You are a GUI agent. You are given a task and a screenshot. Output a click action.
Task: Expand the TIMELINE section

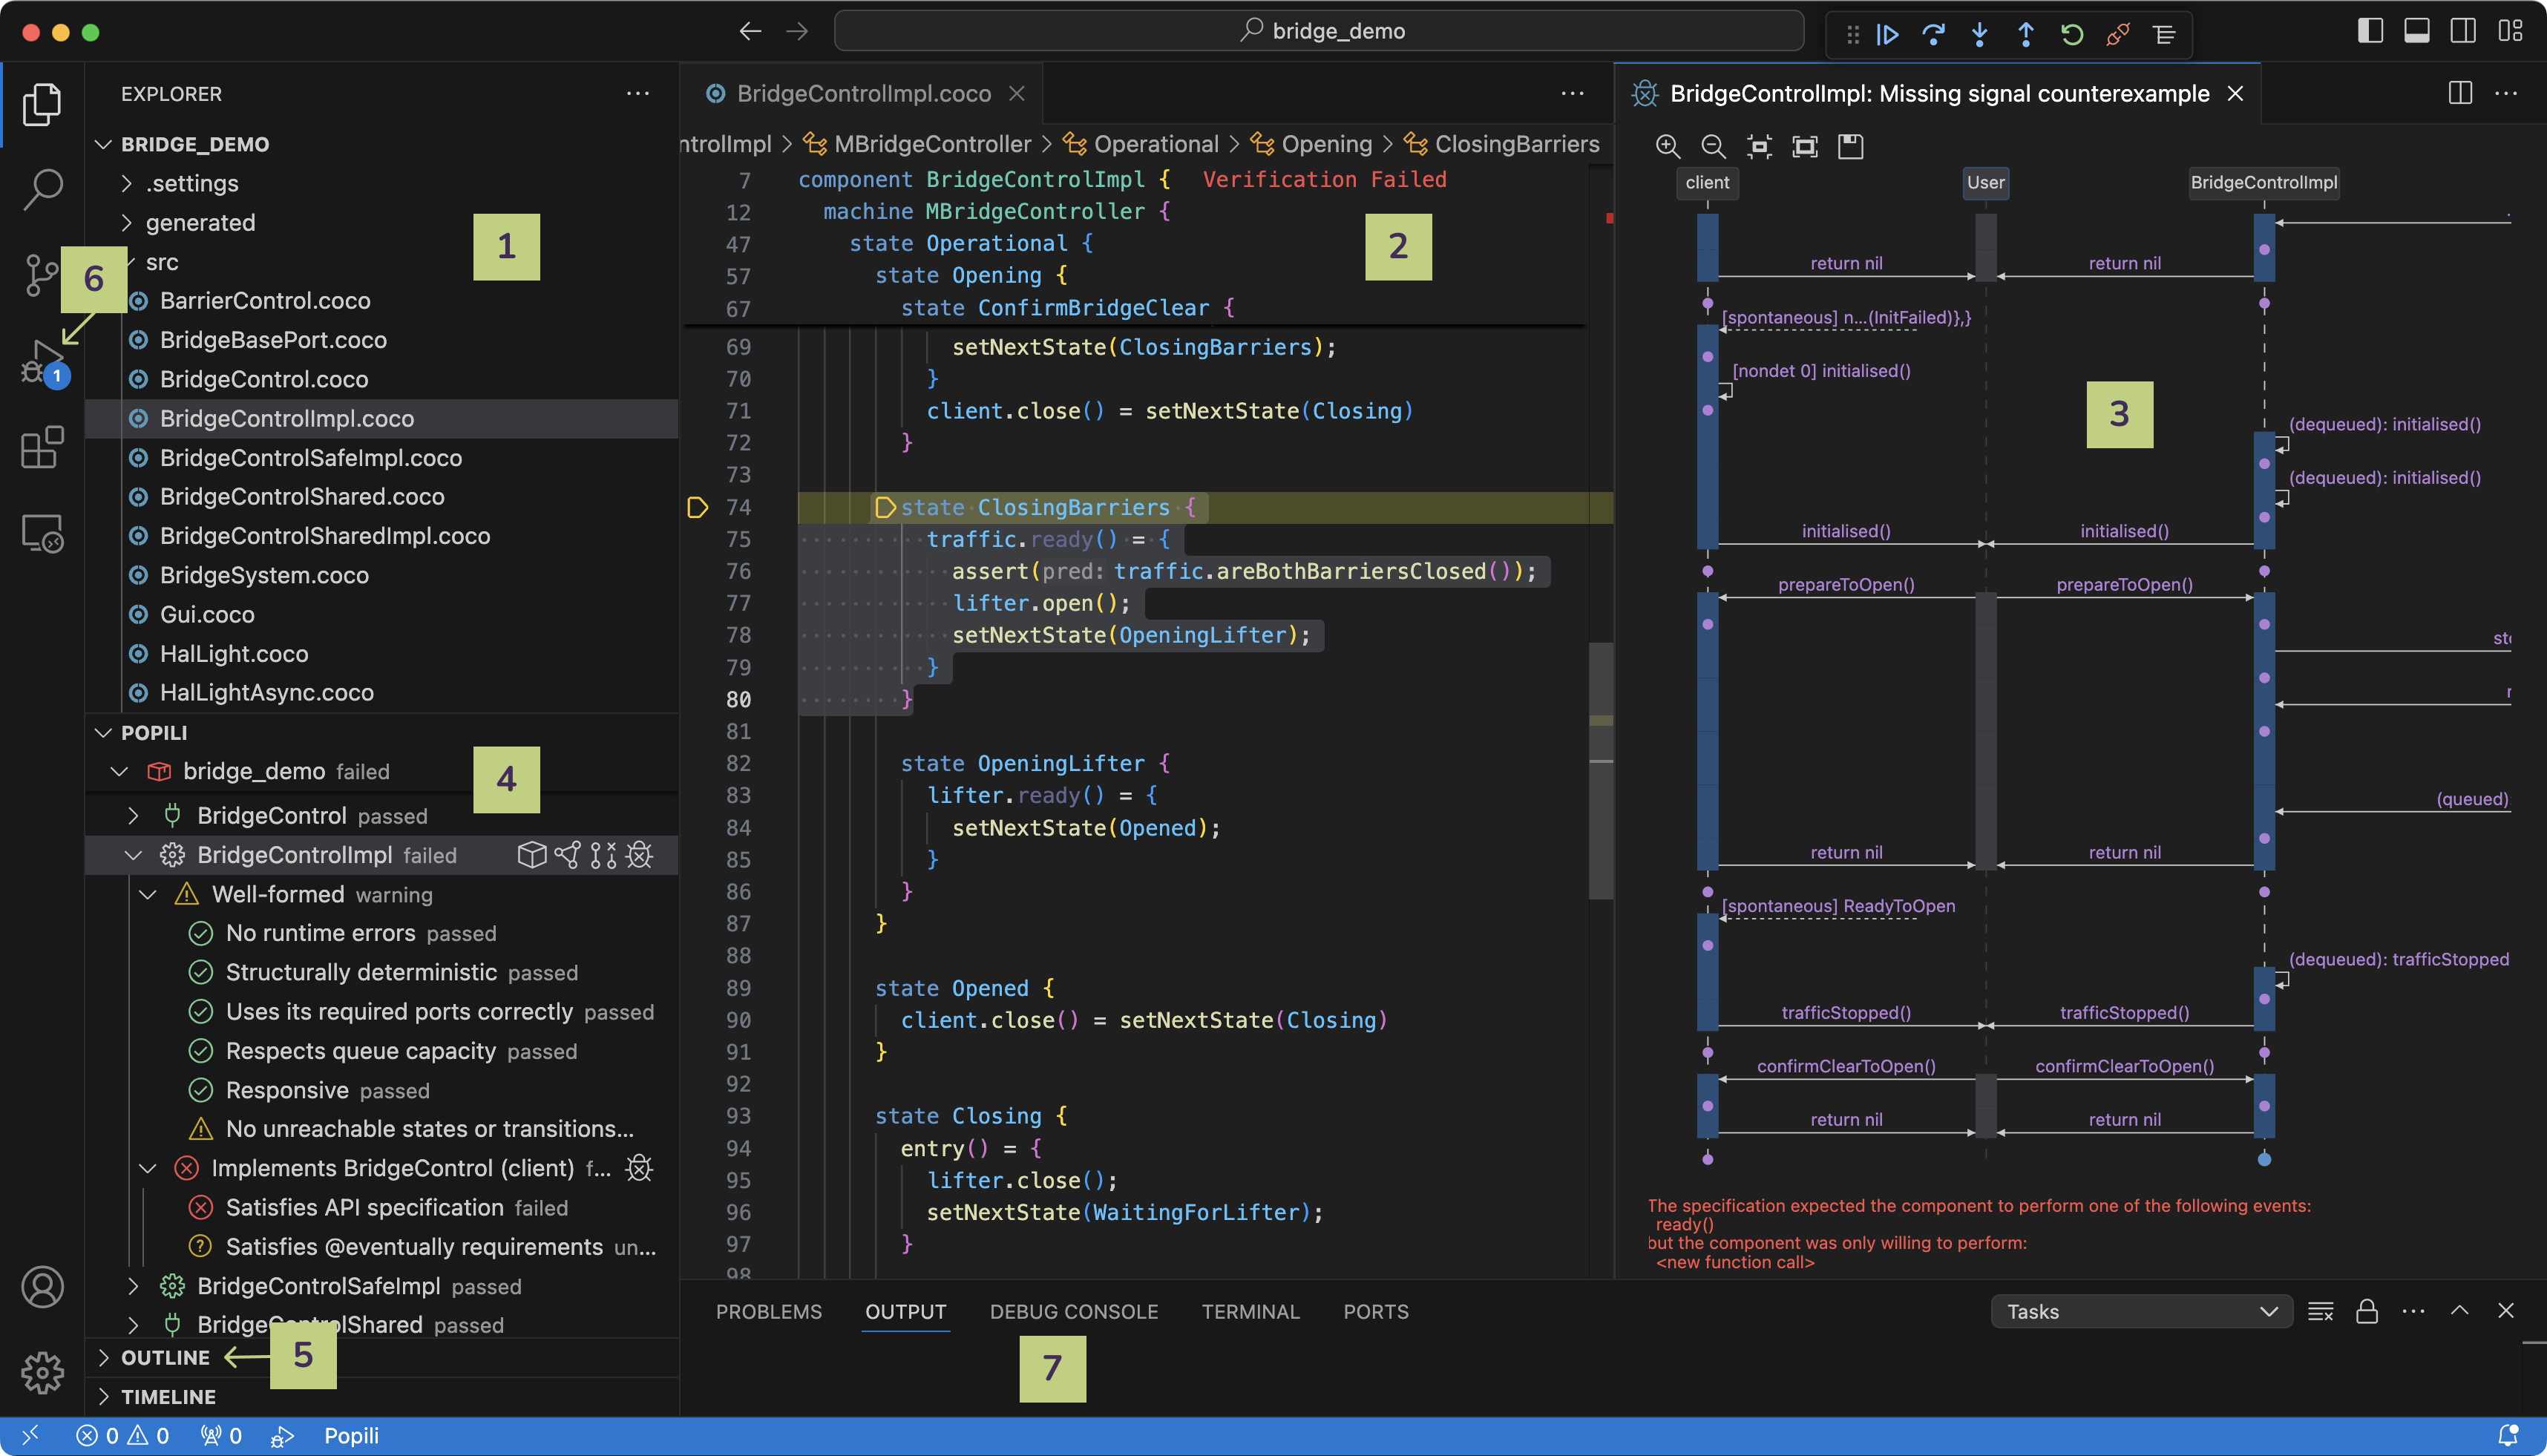pos(103,1396)
